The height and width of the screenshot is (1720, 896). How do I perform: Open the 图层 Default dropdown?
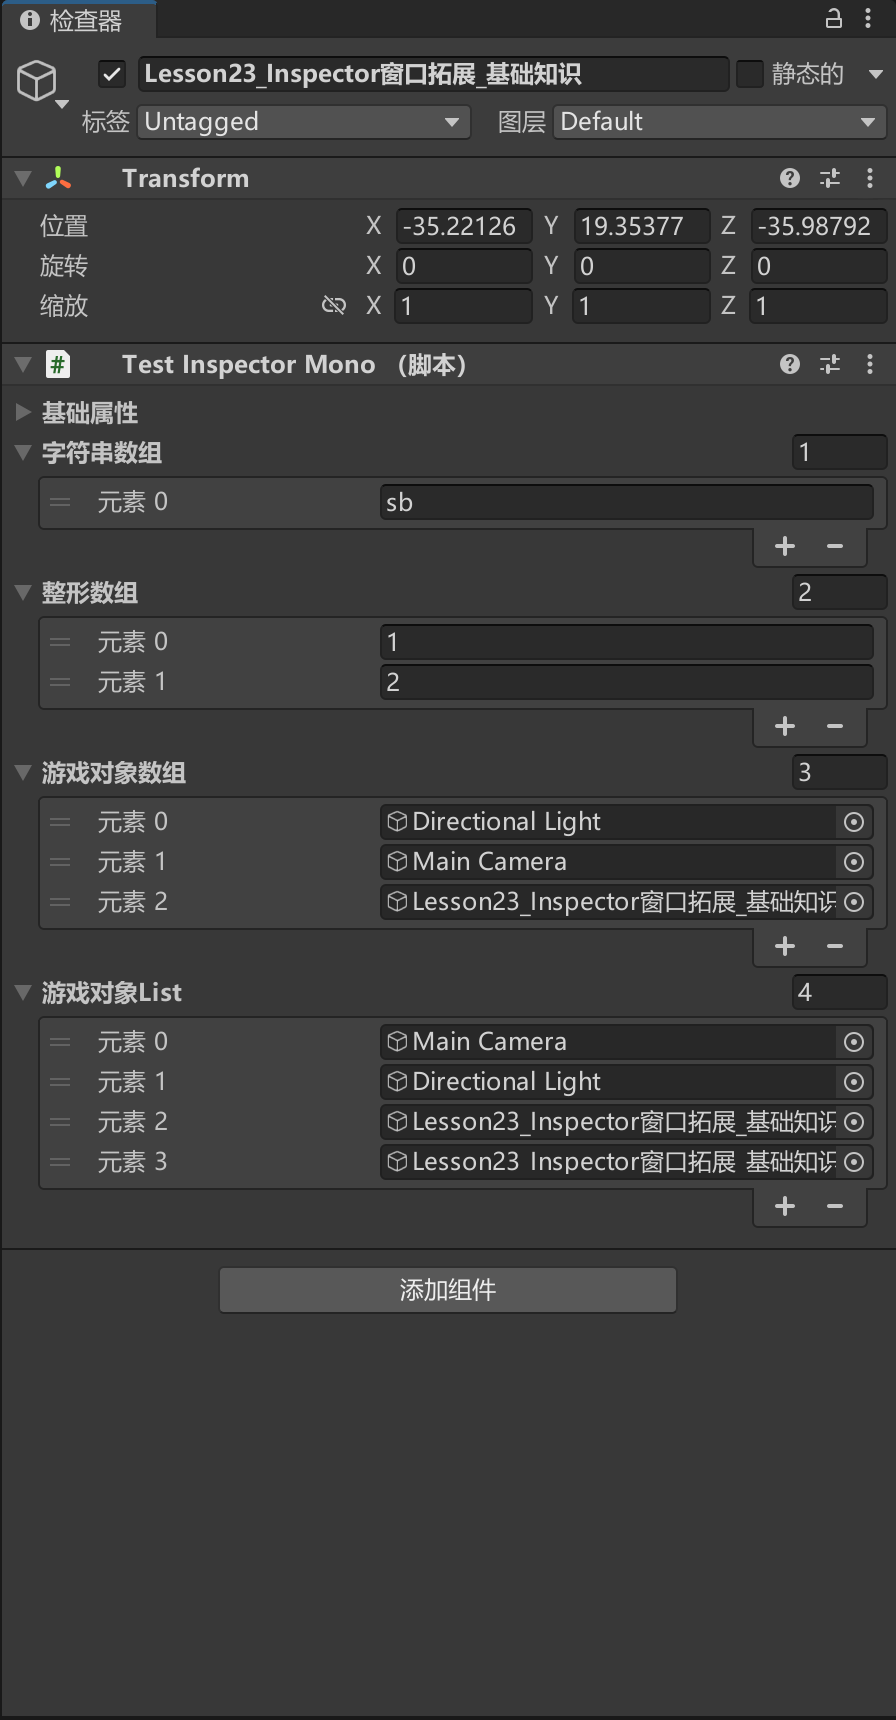point(718,122)
